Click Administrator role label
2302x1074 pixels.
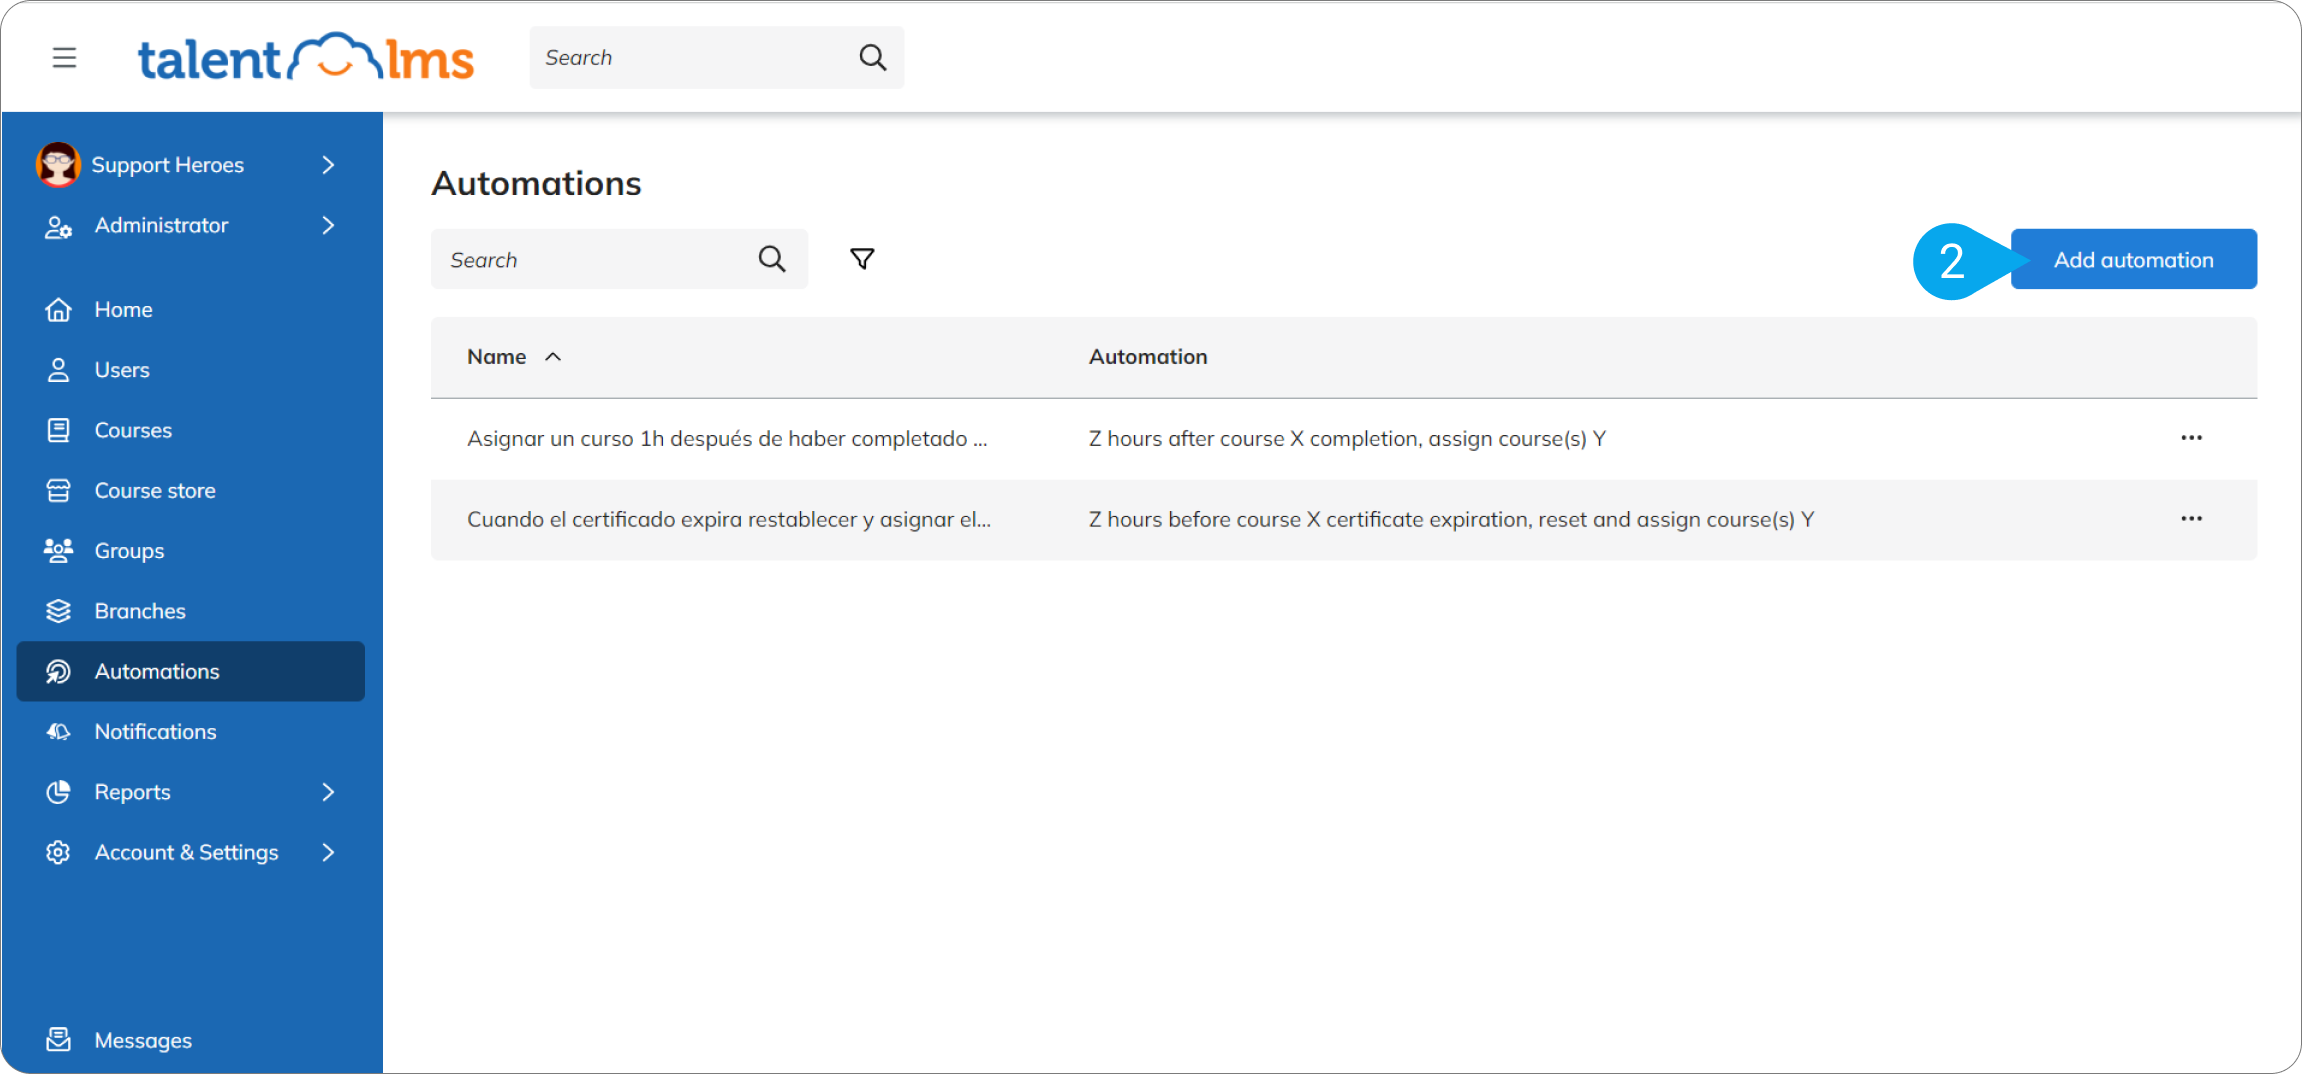[162, 226]
